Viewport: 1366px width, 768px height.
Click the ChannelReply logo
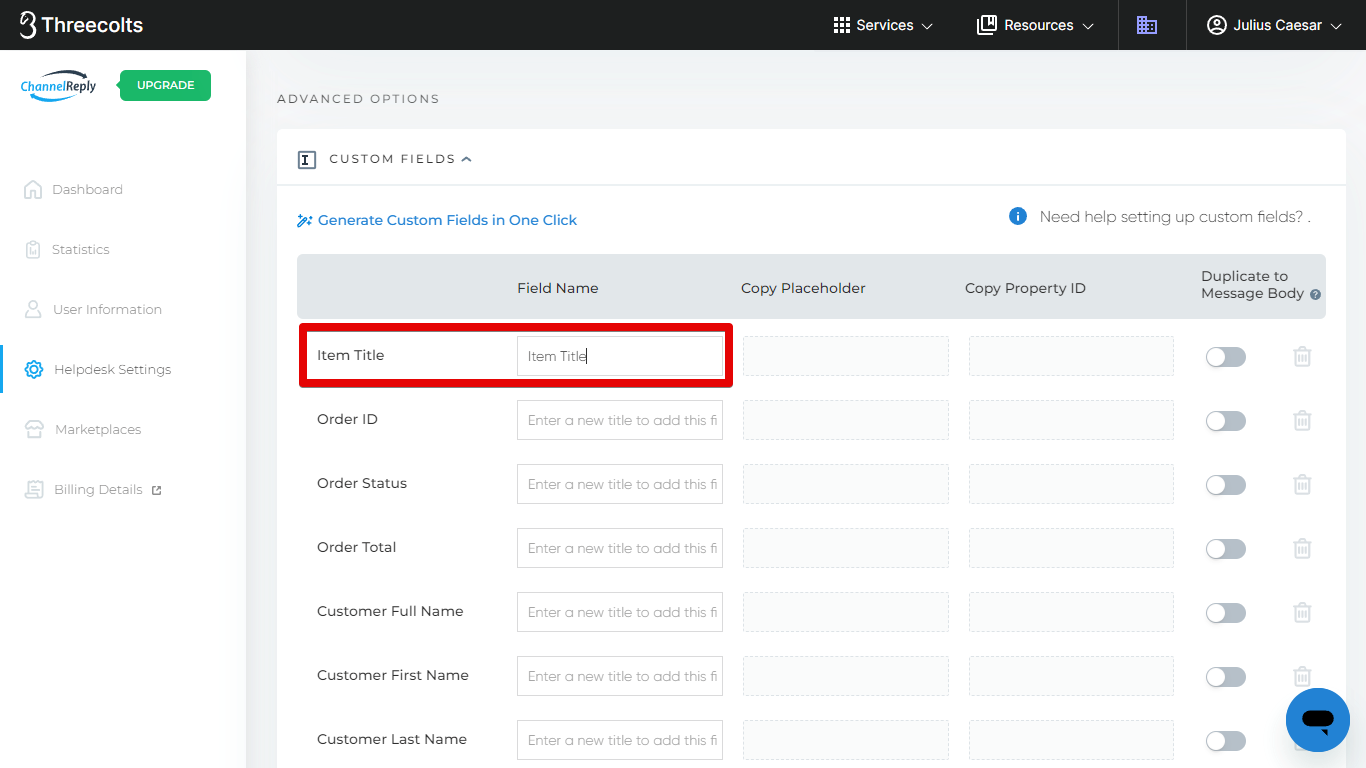pyautogui.click(x=59, y=86)
